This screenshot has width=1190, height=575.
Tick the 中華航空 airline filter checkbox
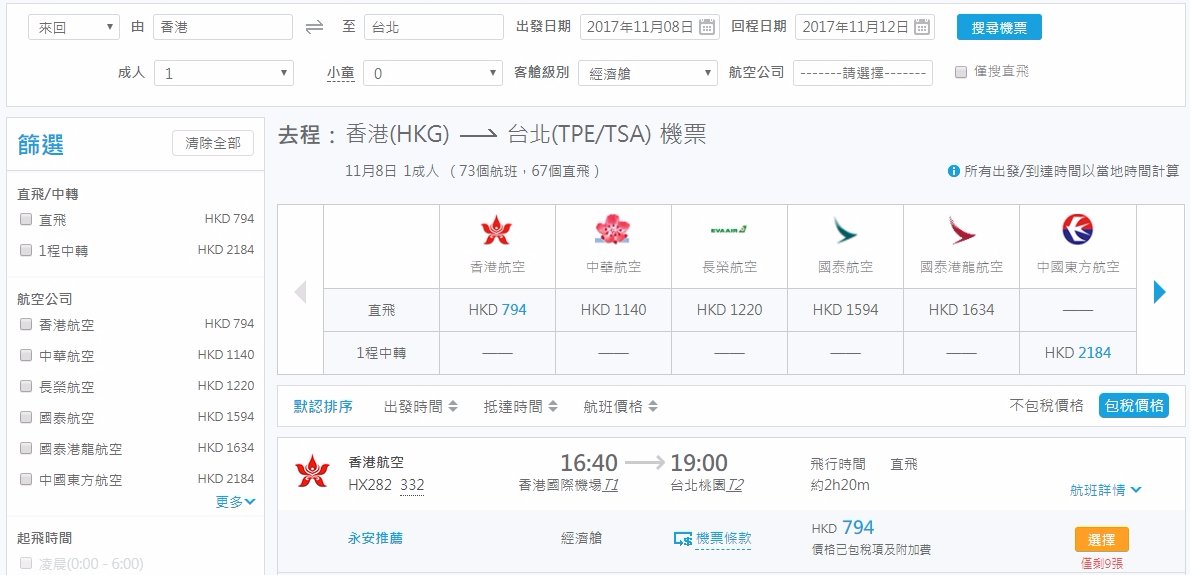tap(26, 355)
